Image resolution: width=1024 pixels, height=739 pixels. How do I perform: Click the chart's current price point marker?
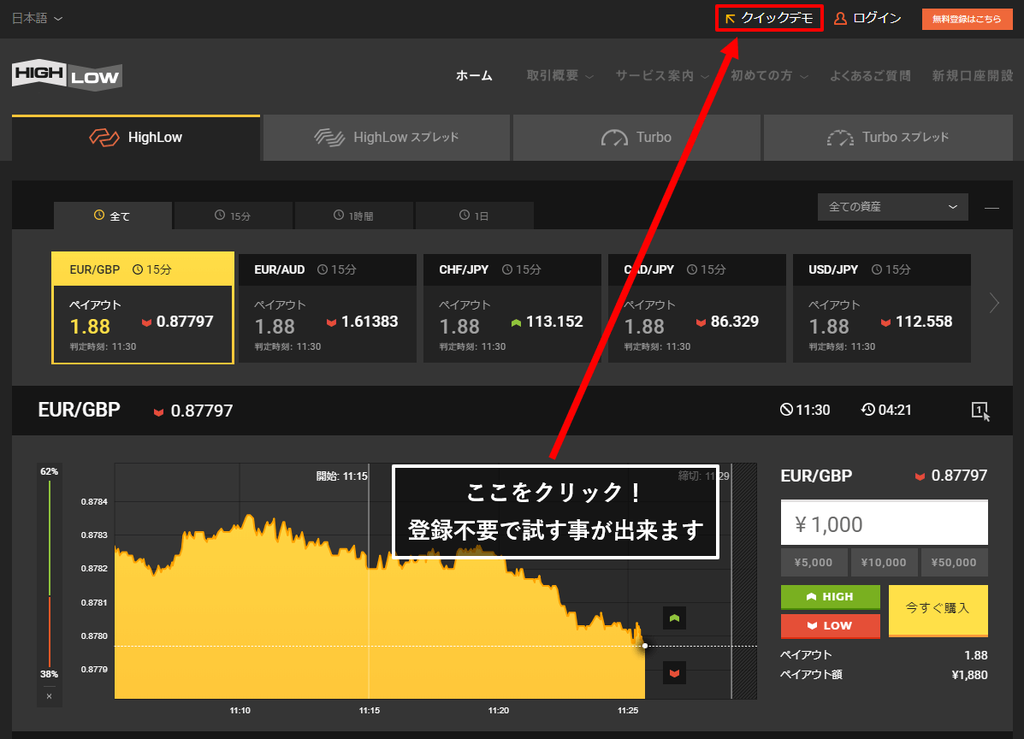click(645, 646)
